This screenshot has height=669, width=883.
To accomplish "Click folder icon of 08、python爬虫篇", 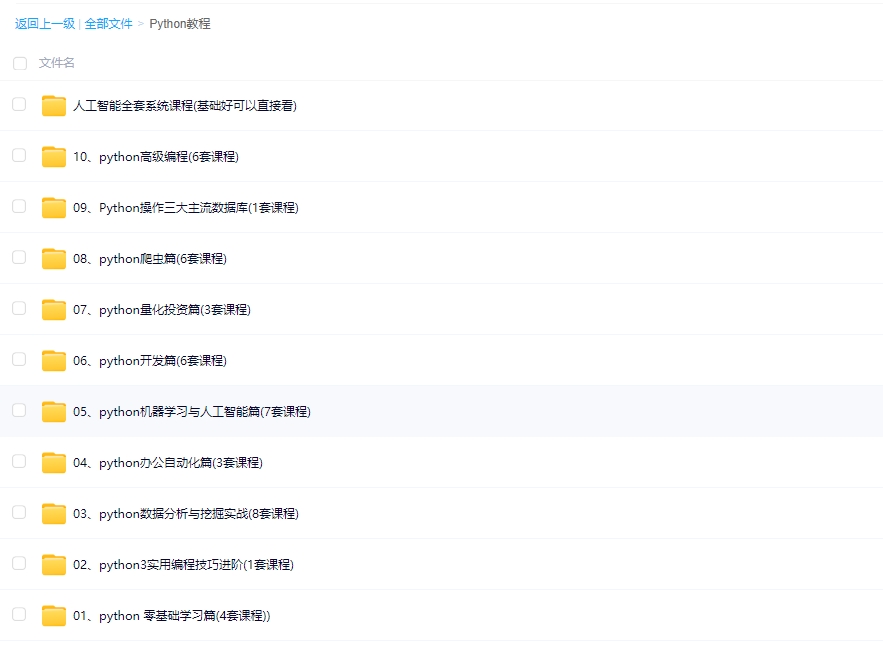I will tap(53, 258).
